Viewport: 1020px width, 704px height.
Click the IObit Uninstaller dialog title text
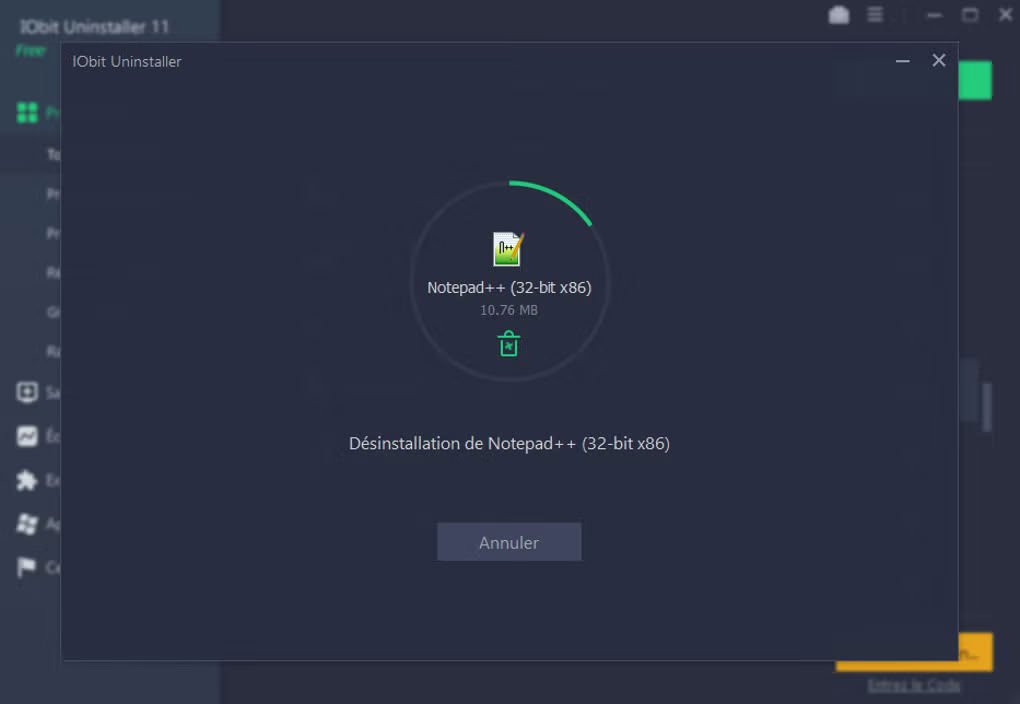pos(129,61)
